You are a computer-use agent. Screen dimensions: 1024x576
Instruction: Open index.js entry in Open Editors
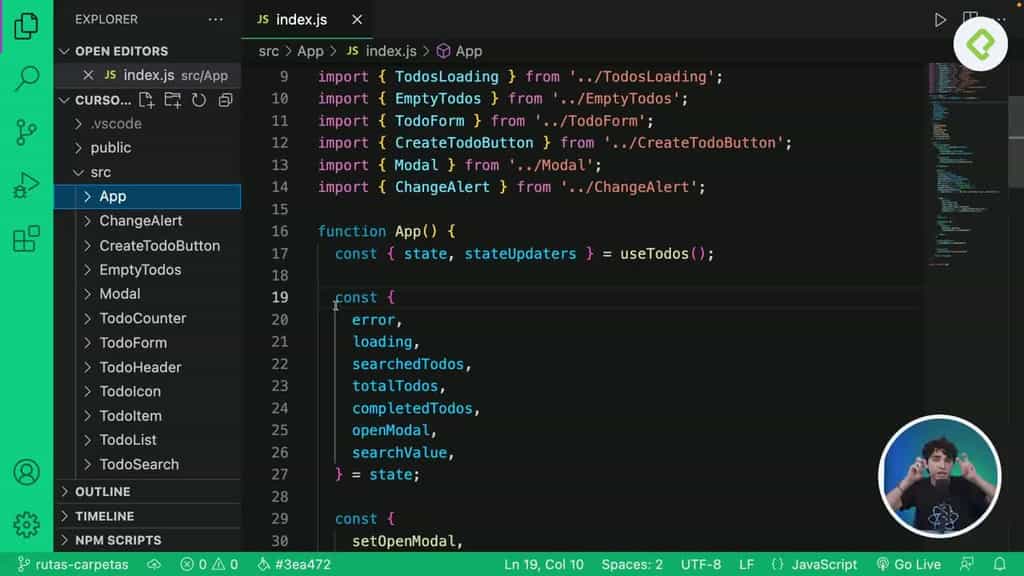pyautogui.click(x=148, y=75)
